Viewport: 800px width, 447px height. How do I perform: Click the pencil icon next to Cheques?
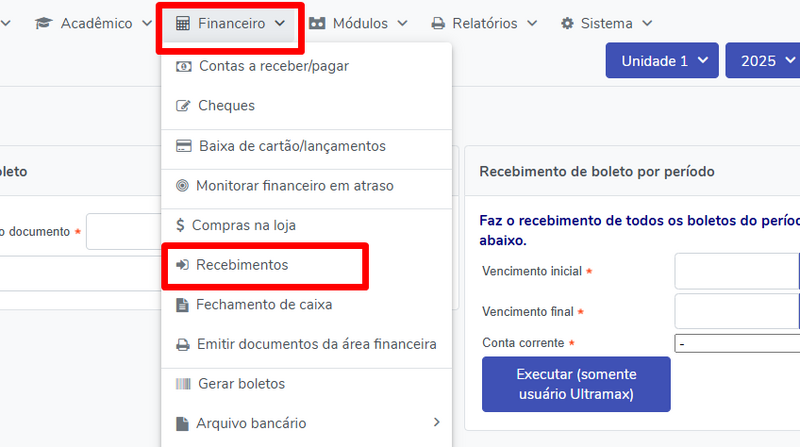183,106
